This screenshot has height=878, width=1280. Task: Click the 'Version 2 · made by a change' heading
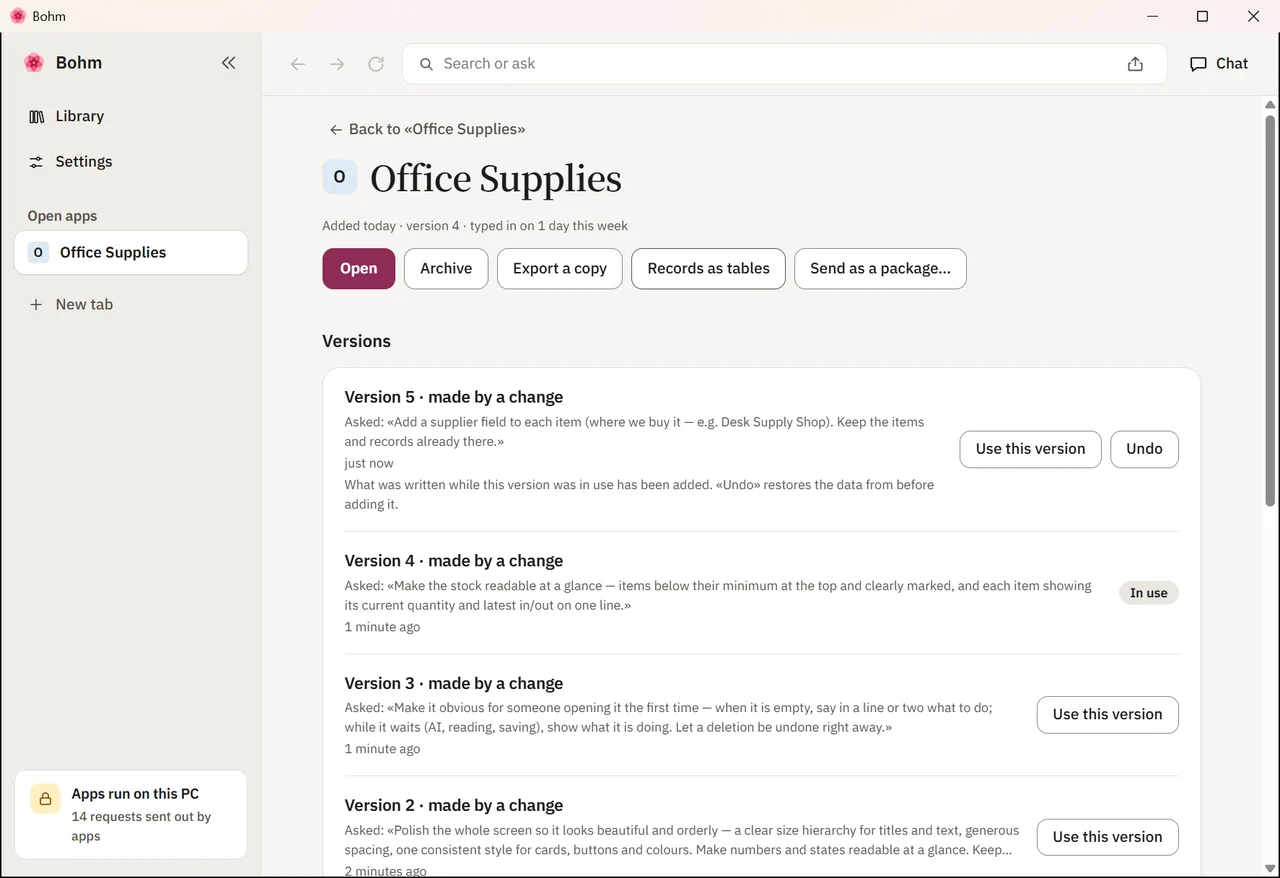tap(454, 806)
